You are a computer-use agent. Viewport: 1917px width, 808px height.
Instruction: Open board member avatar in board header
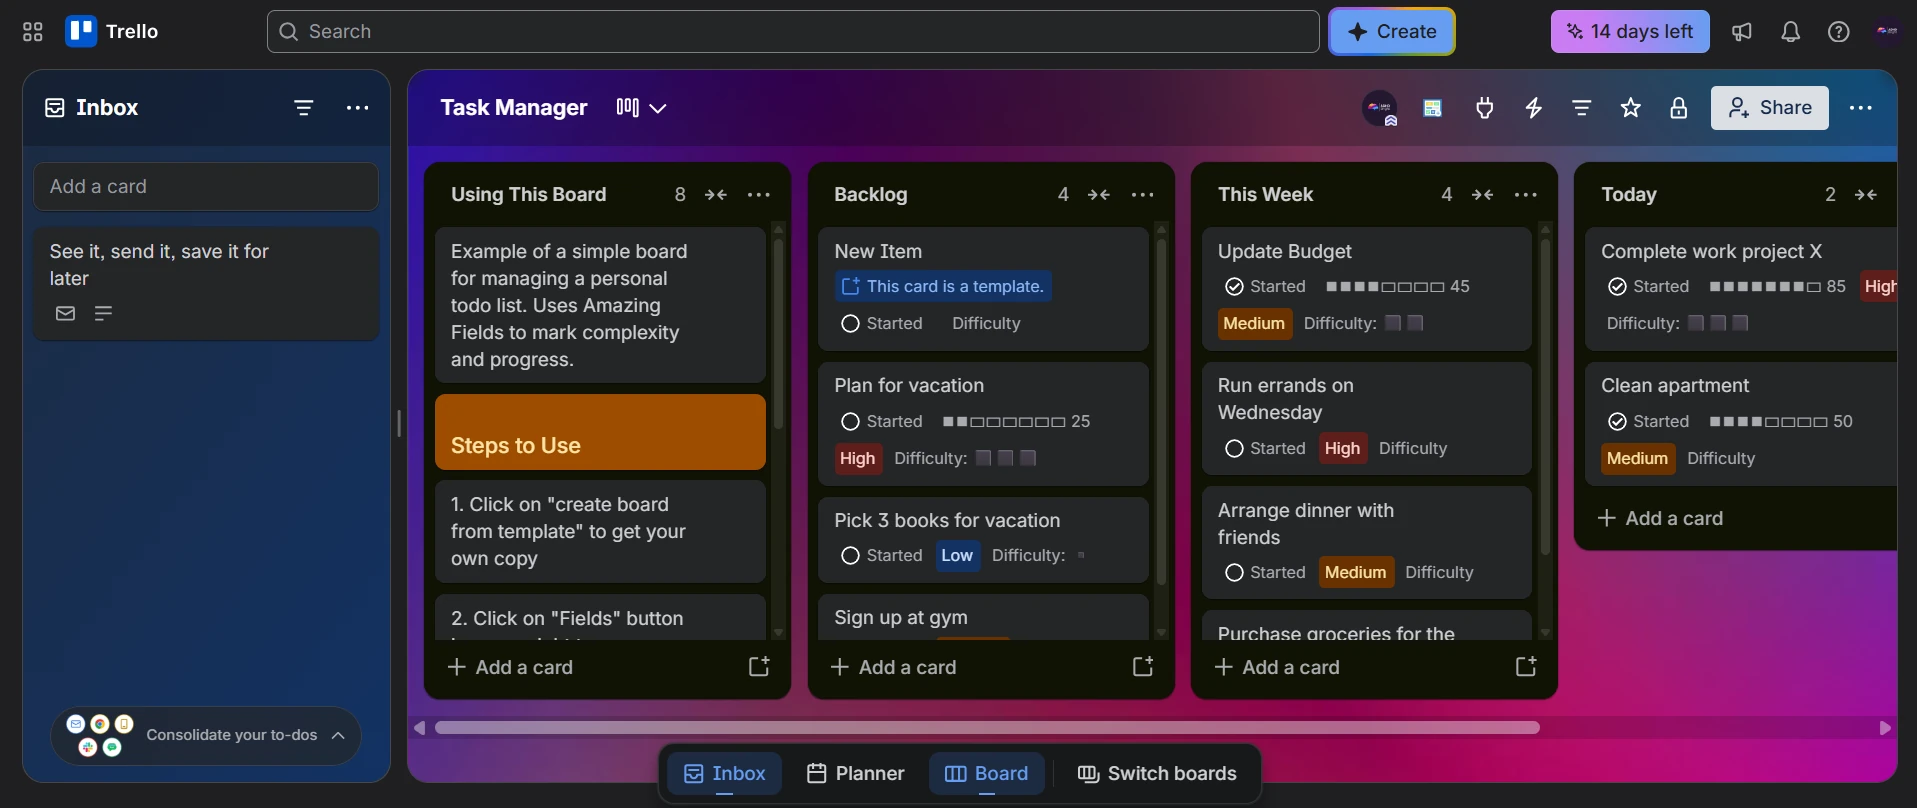click(1380, 108)
